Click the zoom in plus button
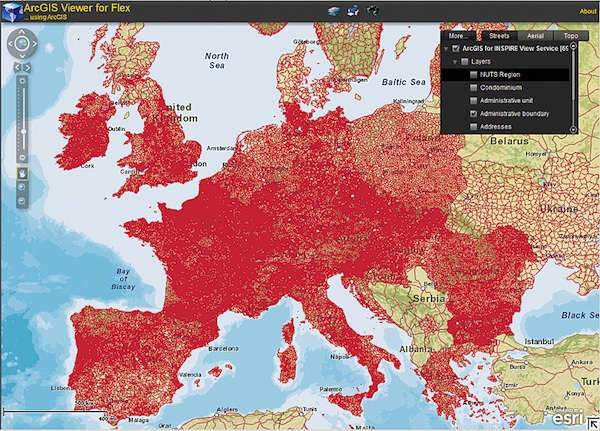This screenshot has width=600, height=431. [22, 79]
